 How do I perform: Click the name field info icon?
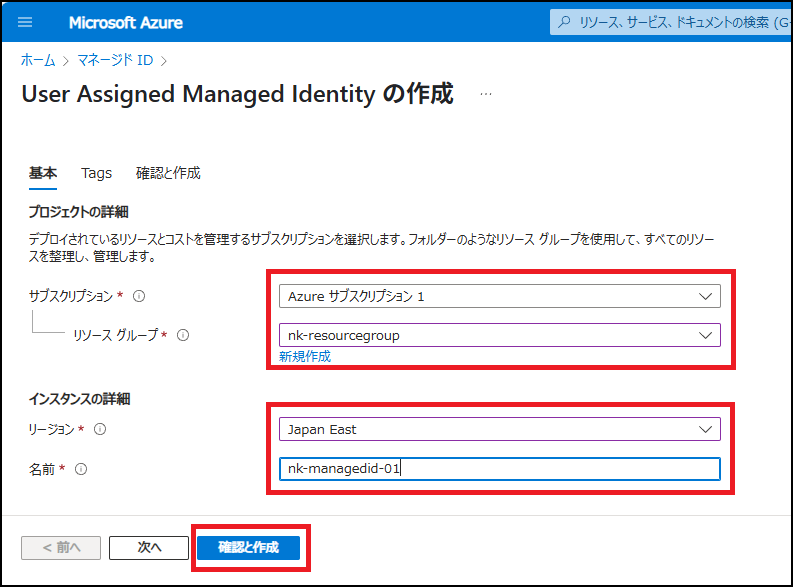coord(81,469)
